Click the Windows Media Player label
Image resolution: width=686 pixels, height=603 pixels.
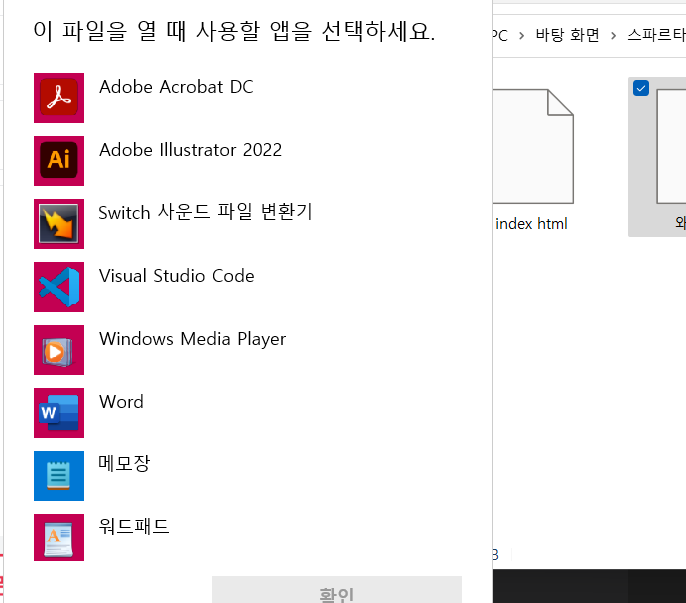[x=192, y=339]
